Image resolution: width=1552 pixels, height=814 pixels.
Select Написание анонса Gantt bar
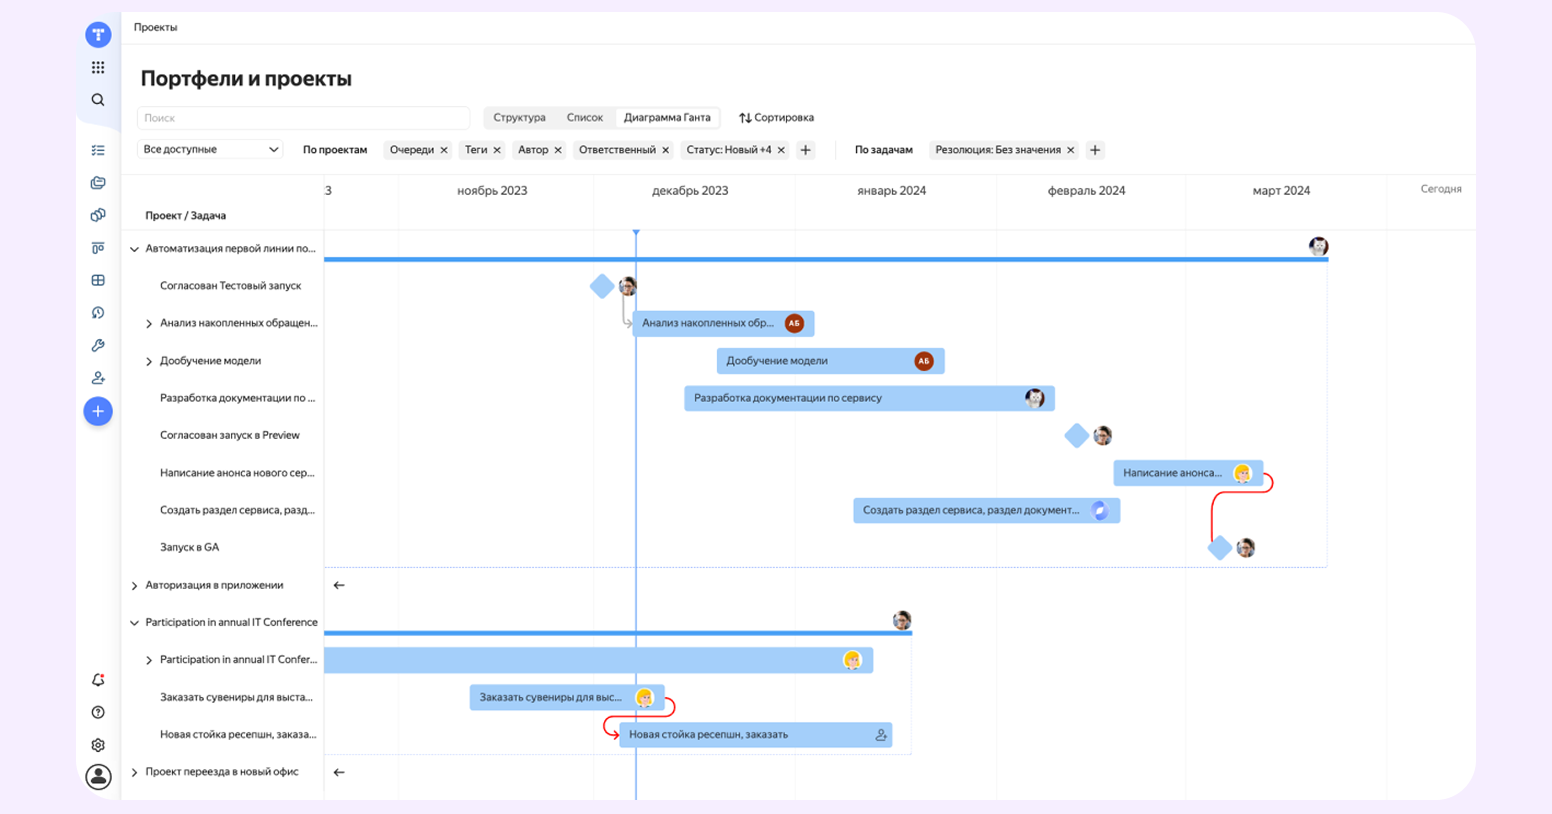(x=1188, y=473)
